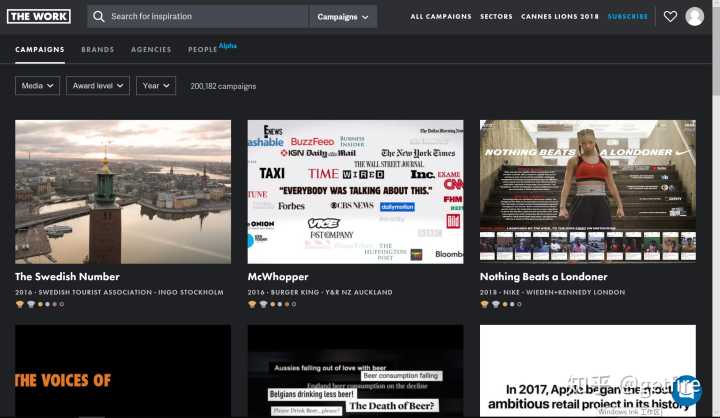Expand the Year filter dropdown
The image size is (720, 418).
coord(156,86)
